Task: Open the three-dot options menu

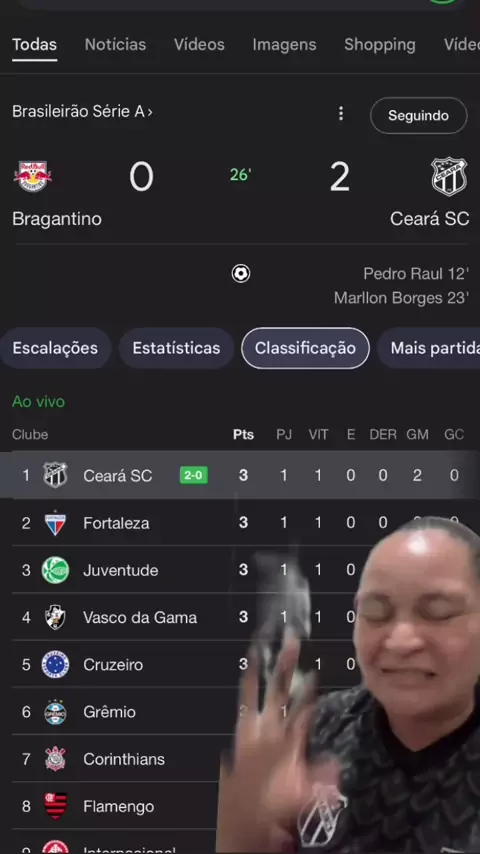Action: [341, 114]
